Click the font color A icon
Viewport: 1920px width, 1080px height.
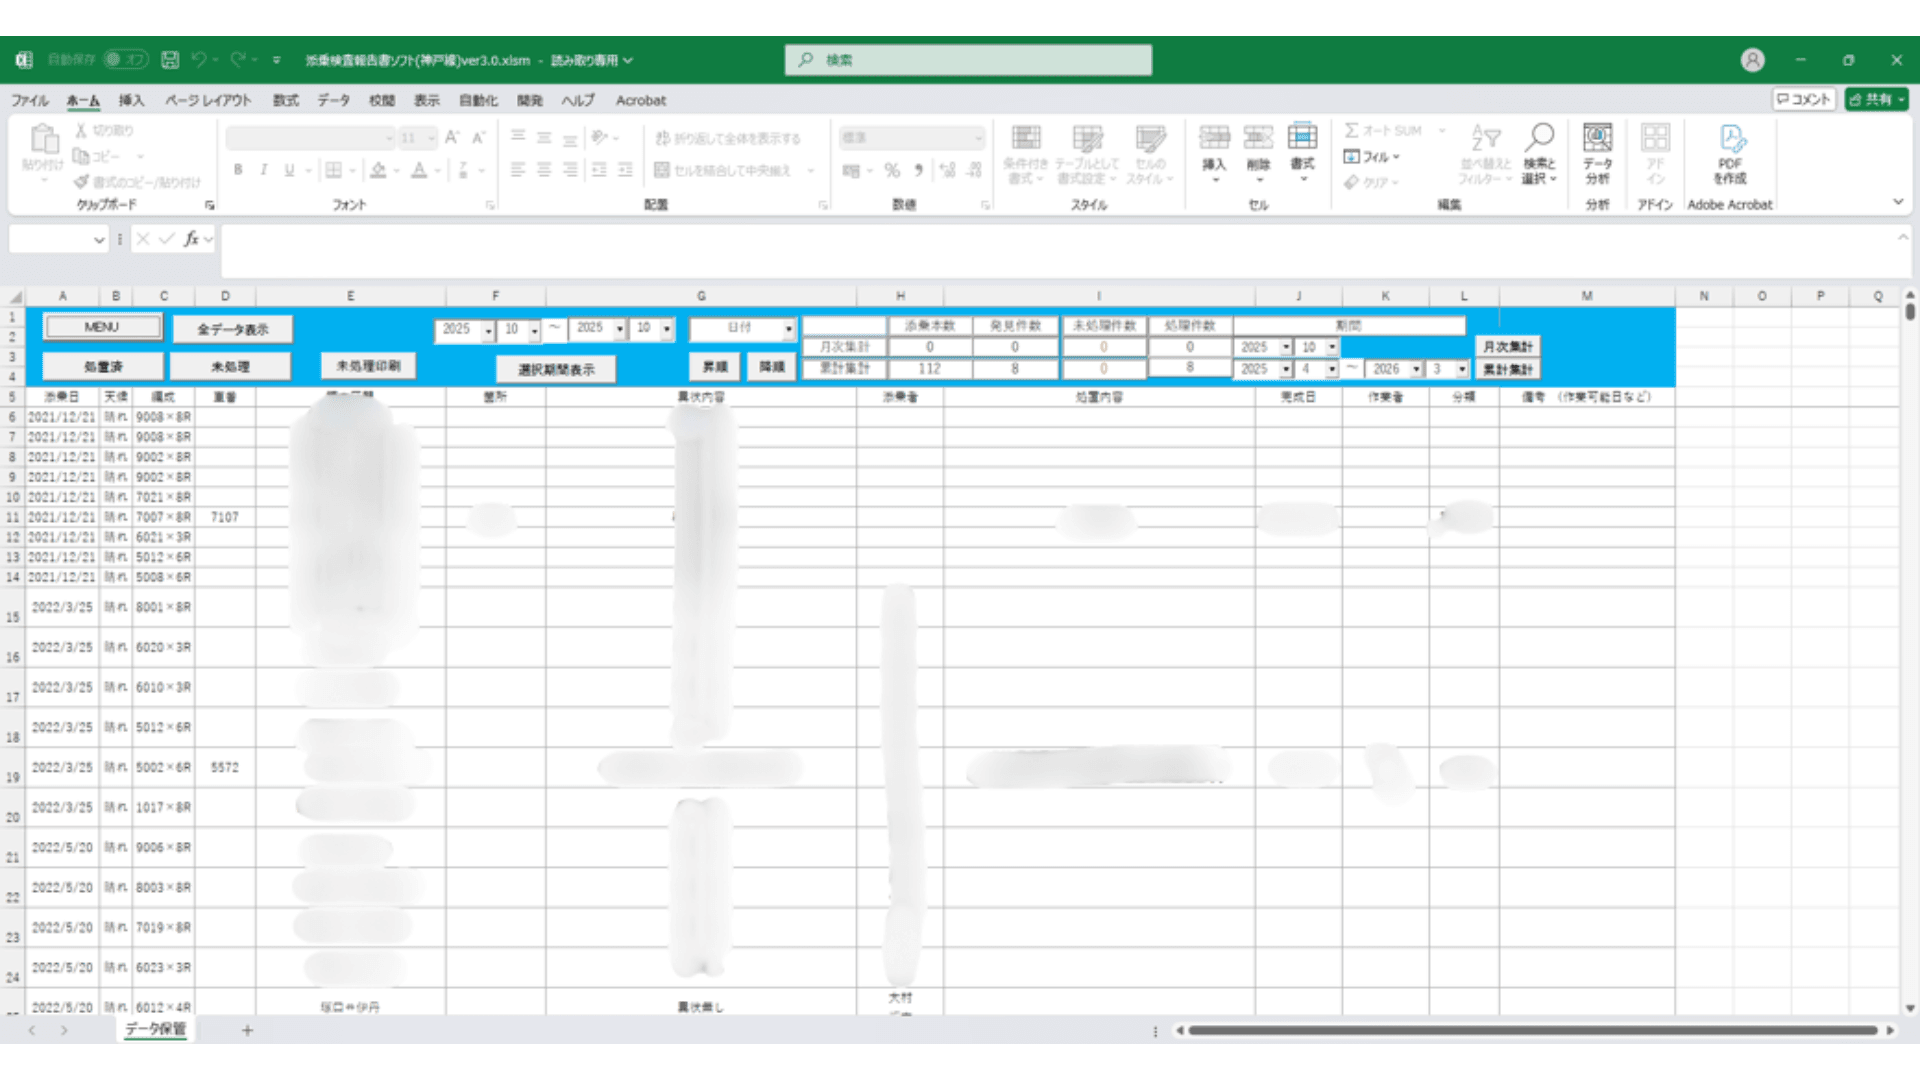(419, 170)
